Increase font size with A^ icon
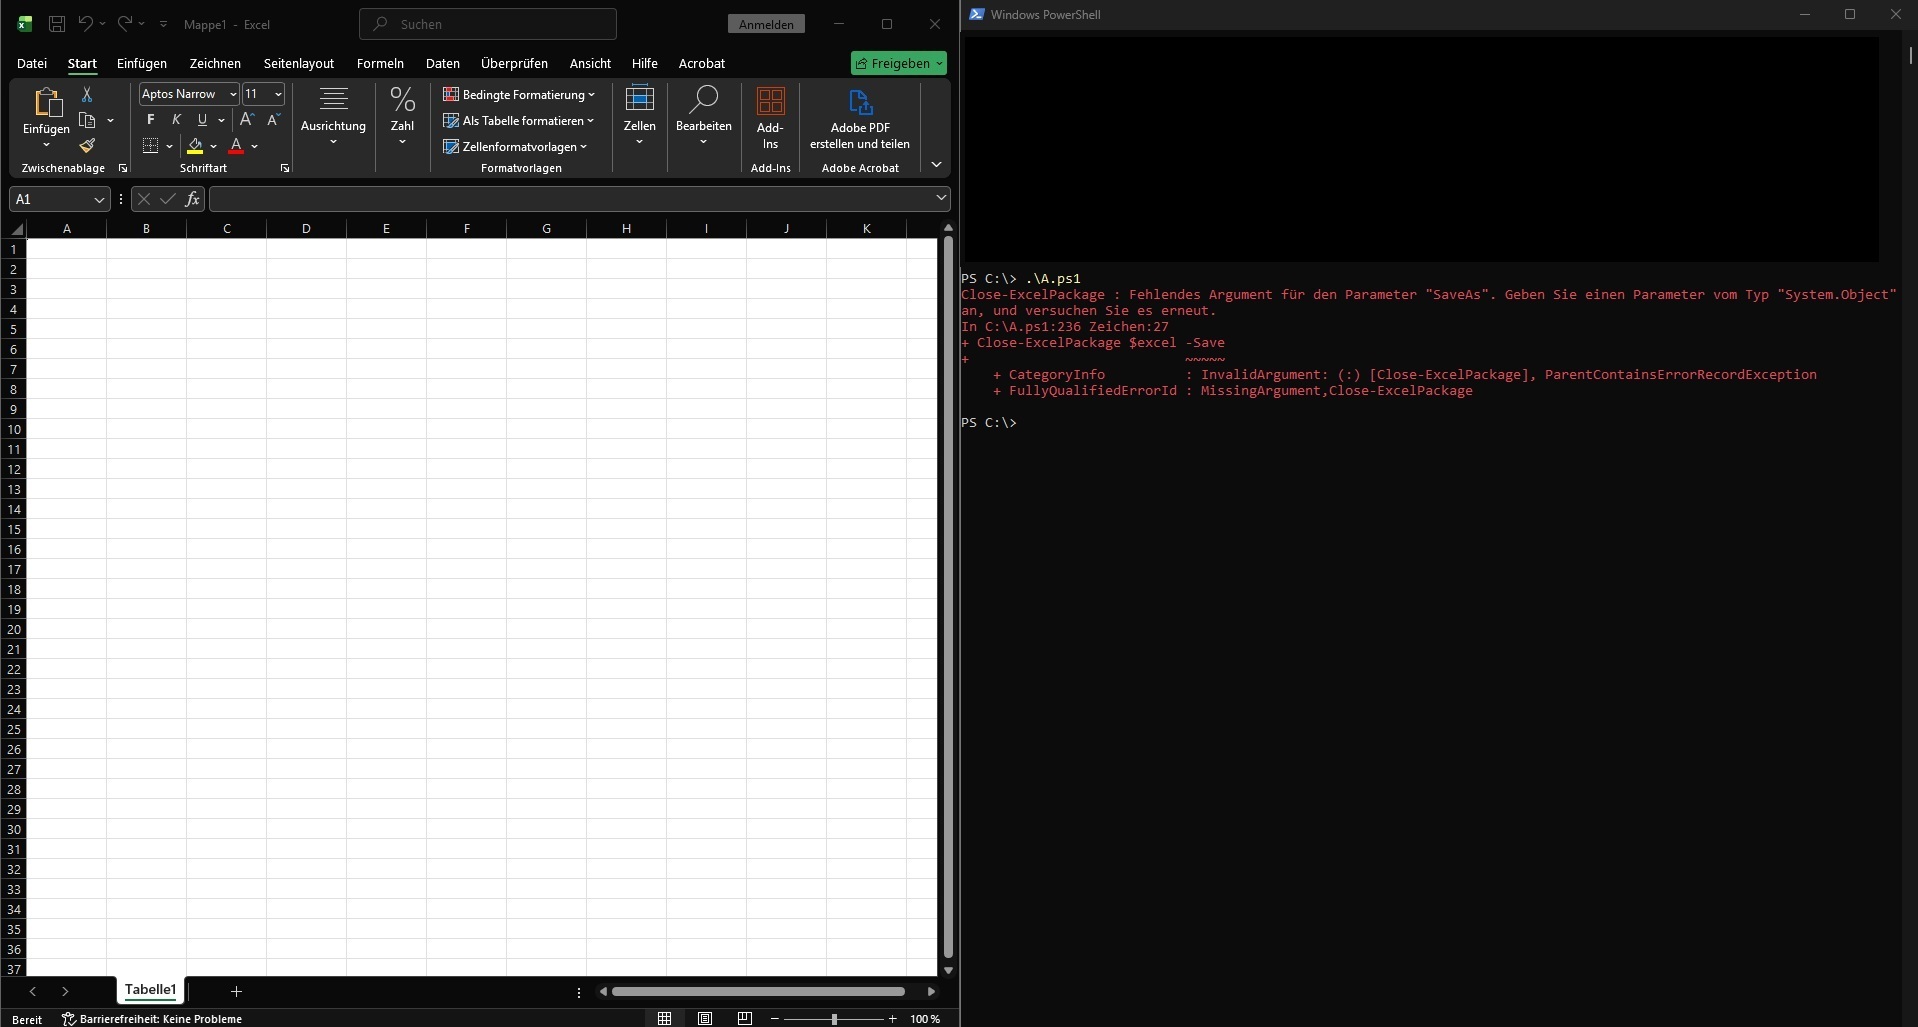The width and height of the screenshot is (1918, 1027). pyautogui.click(x=247, y=120)
